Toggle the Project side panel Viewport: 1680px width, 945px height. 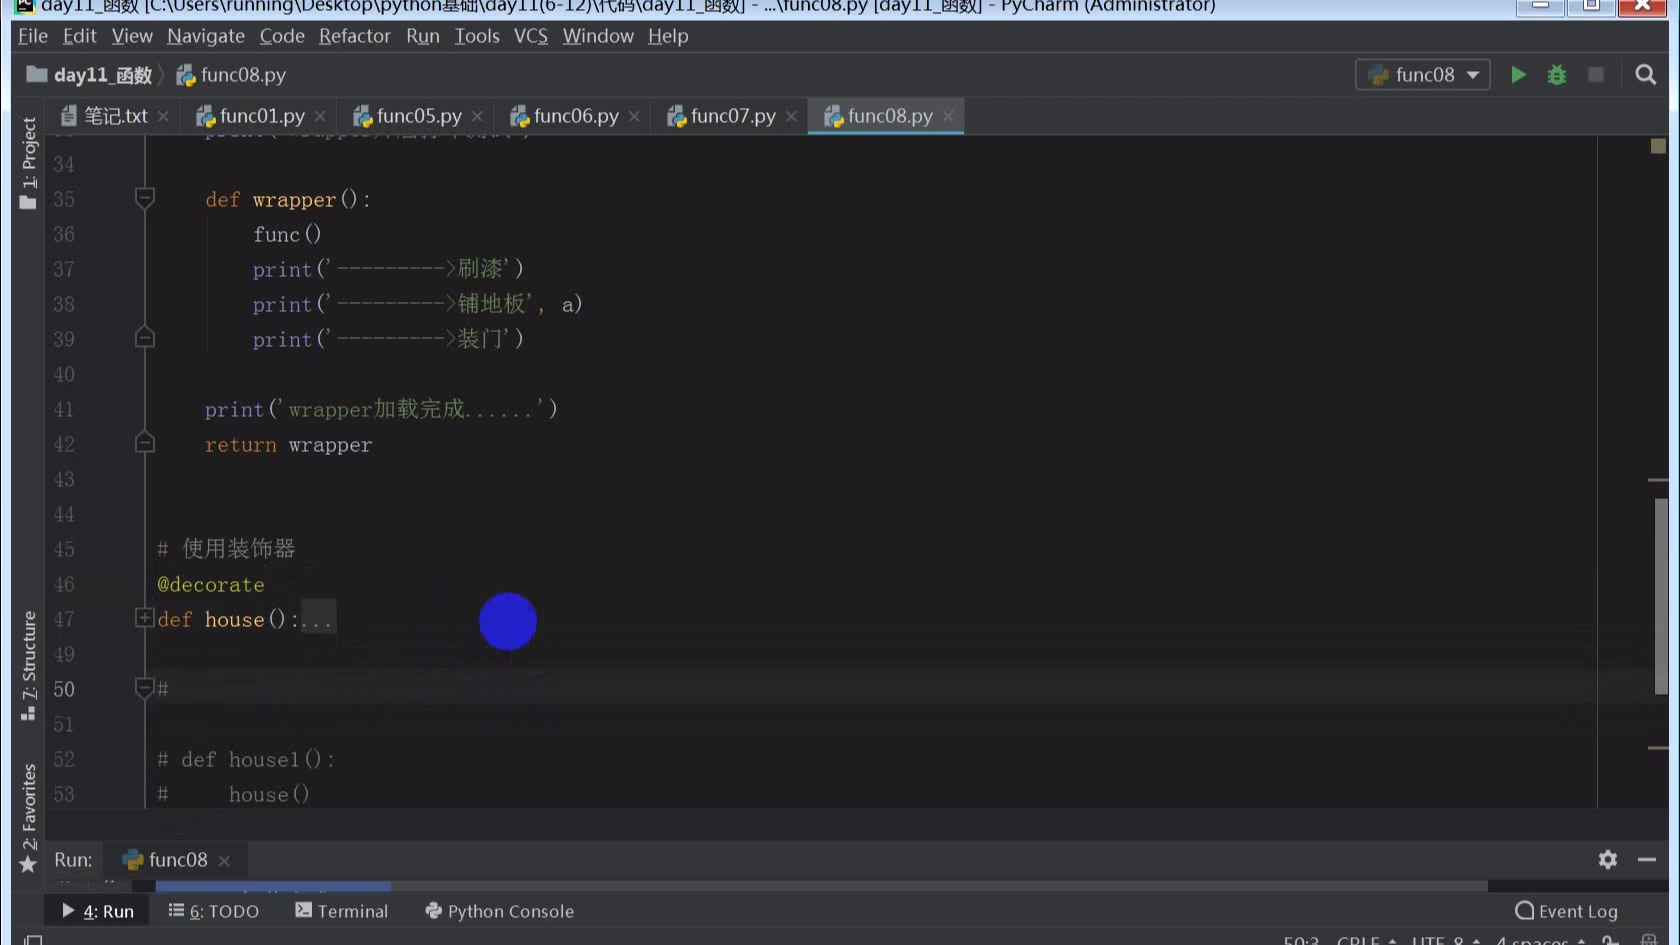pyautogui.click(x=28, y=162)
